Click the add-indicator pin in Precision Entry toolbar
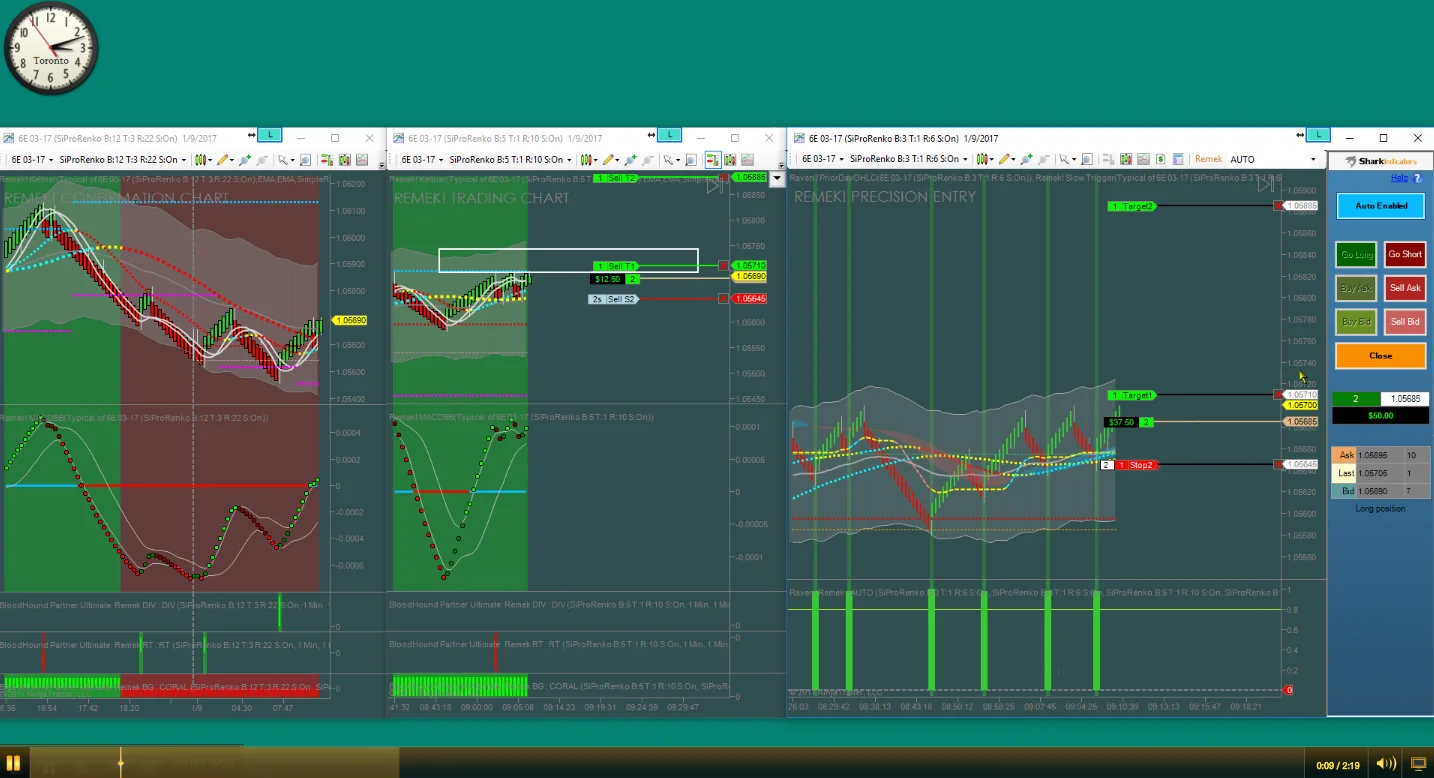Screen dimensions: 1434x778 coord(1027,159)
